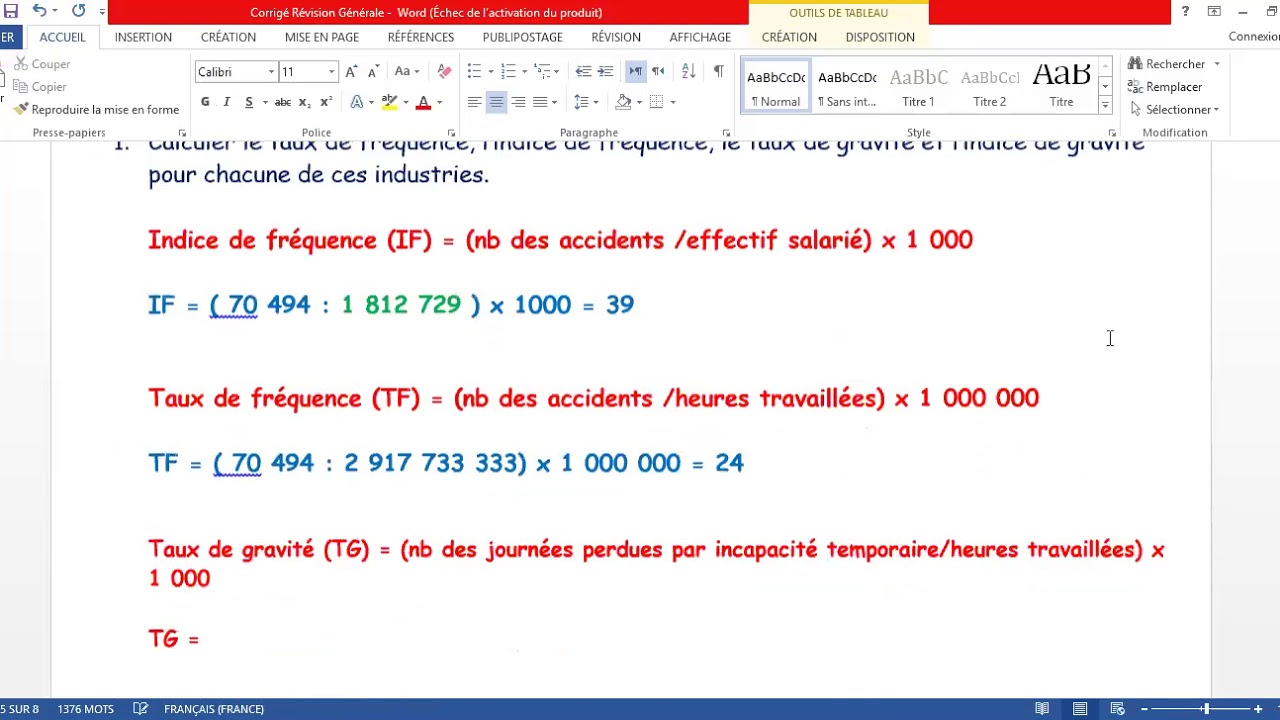Toggle display of paragraph marks
This screenshot has width=1280, height=720.
click(x=718, y=72)
